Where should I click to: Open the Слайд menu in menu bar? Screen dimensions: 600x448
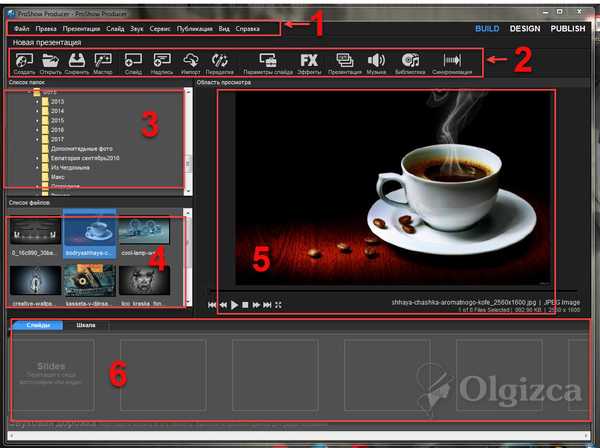[x=115, y=29]
